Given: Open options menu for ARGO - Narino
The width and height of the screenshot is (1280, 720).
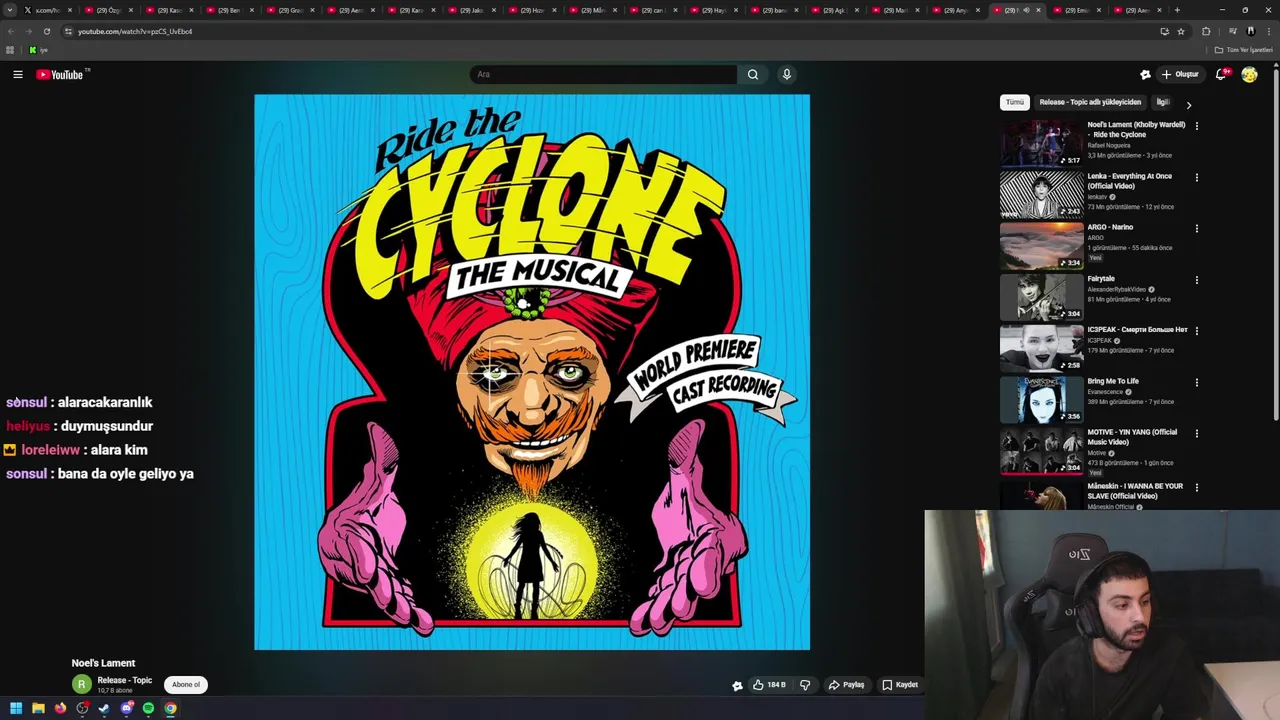Looking at the screenshot, I should 1197,228.
